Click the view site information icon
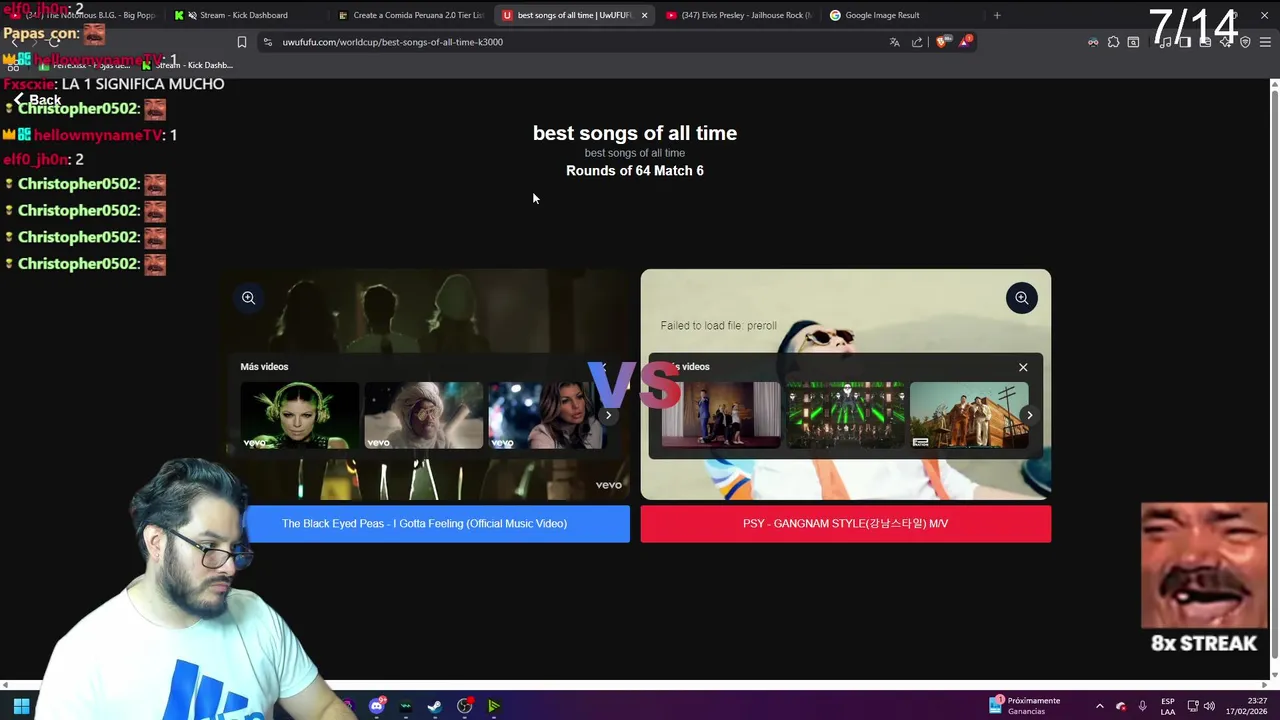The width and height of the screenshot is (1280, 720). pyautogui.click(x=267, y=42)
